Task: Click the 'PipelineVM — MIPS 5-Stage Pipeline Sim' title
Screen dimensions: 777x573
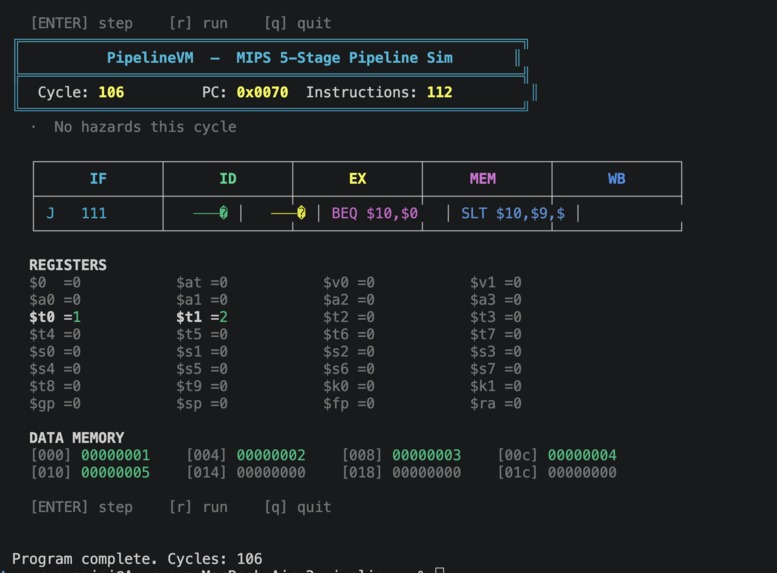Action: pos(280,57)
